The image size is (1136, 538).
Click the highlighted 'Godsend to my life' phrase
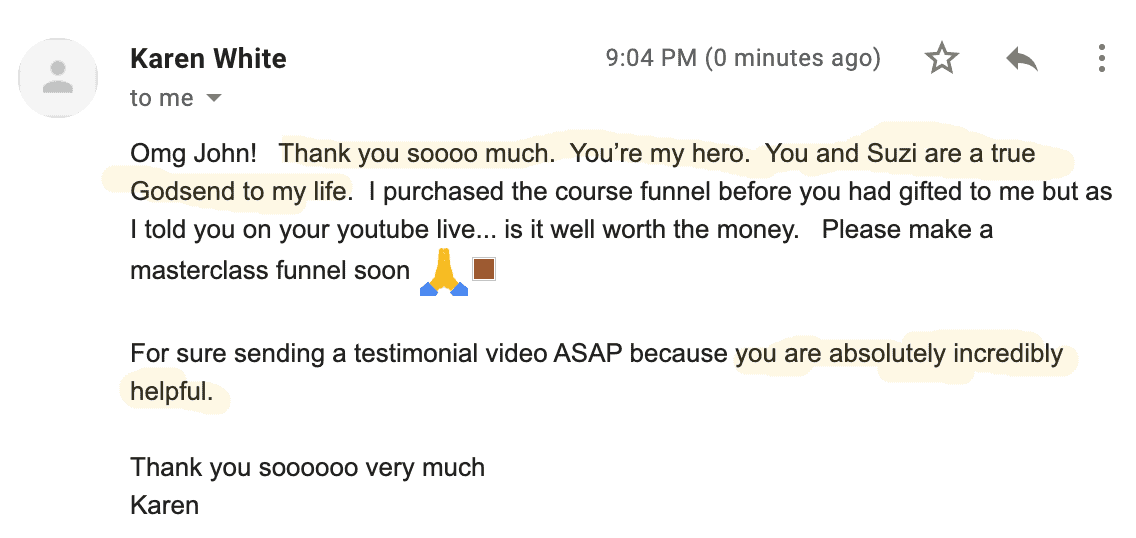click(238, 192)
